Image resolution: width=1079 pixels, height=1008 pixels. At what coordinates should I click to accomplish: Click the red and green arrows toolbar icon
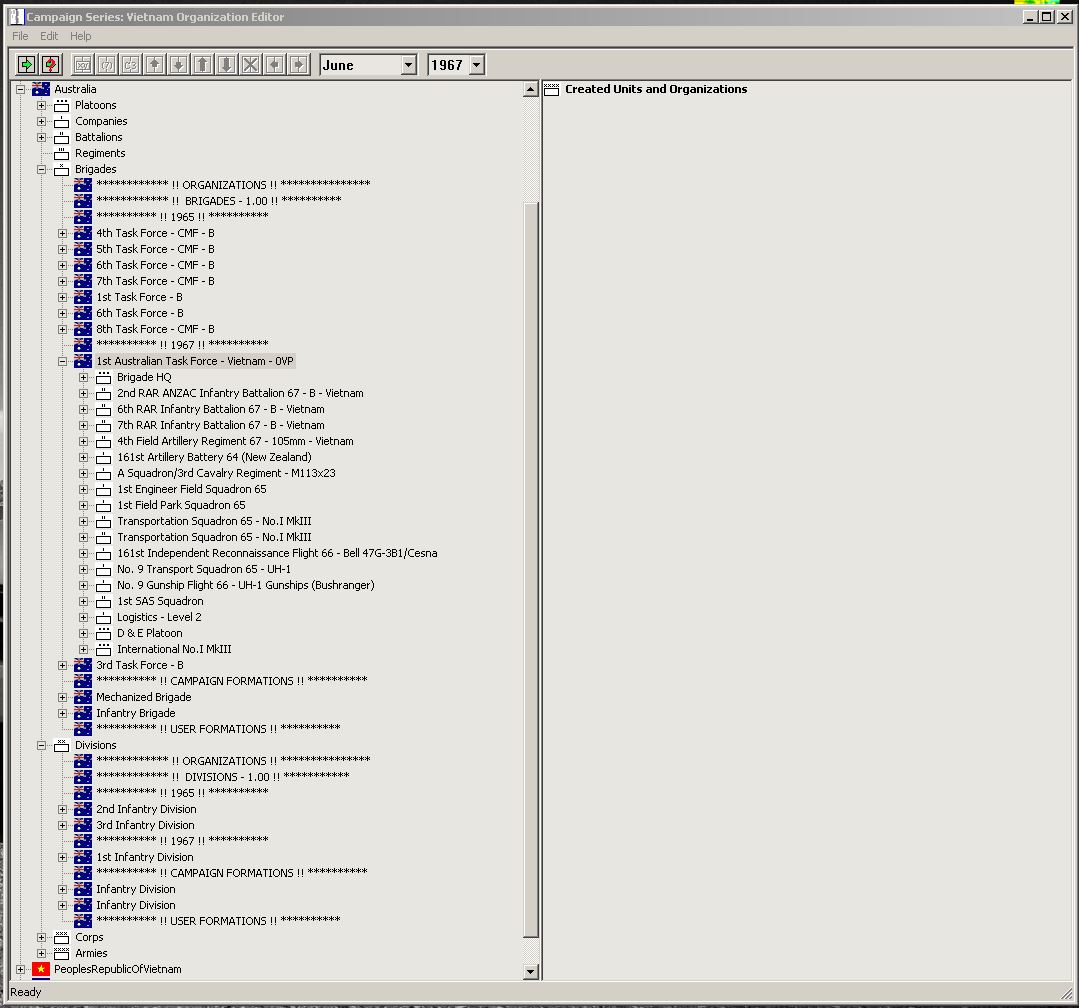(50, 65)
